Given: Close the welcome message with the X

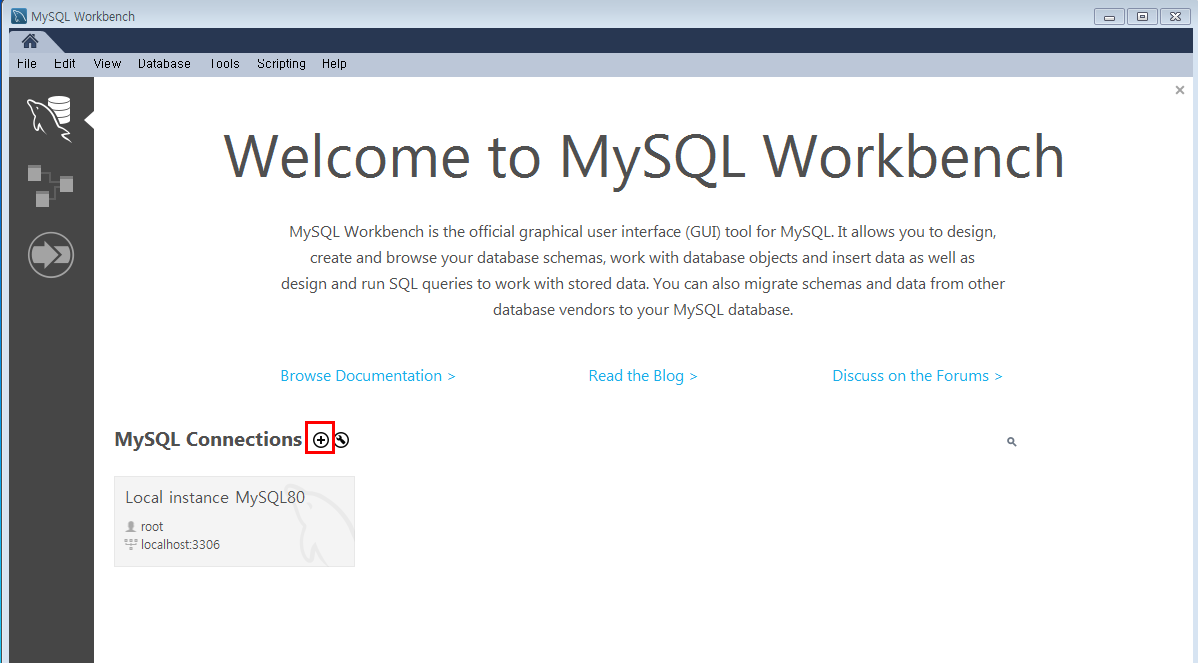Looking at the screenshot, I should point(1180,90).
